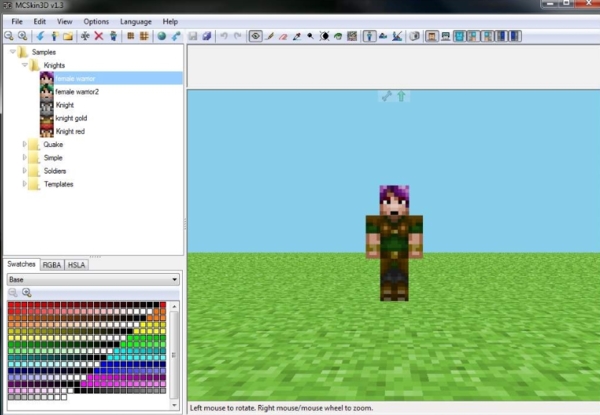600x415 pixels.
Task: Select the green Flood Fill tool
Action: pyautogui.click(x=338, y=36)
